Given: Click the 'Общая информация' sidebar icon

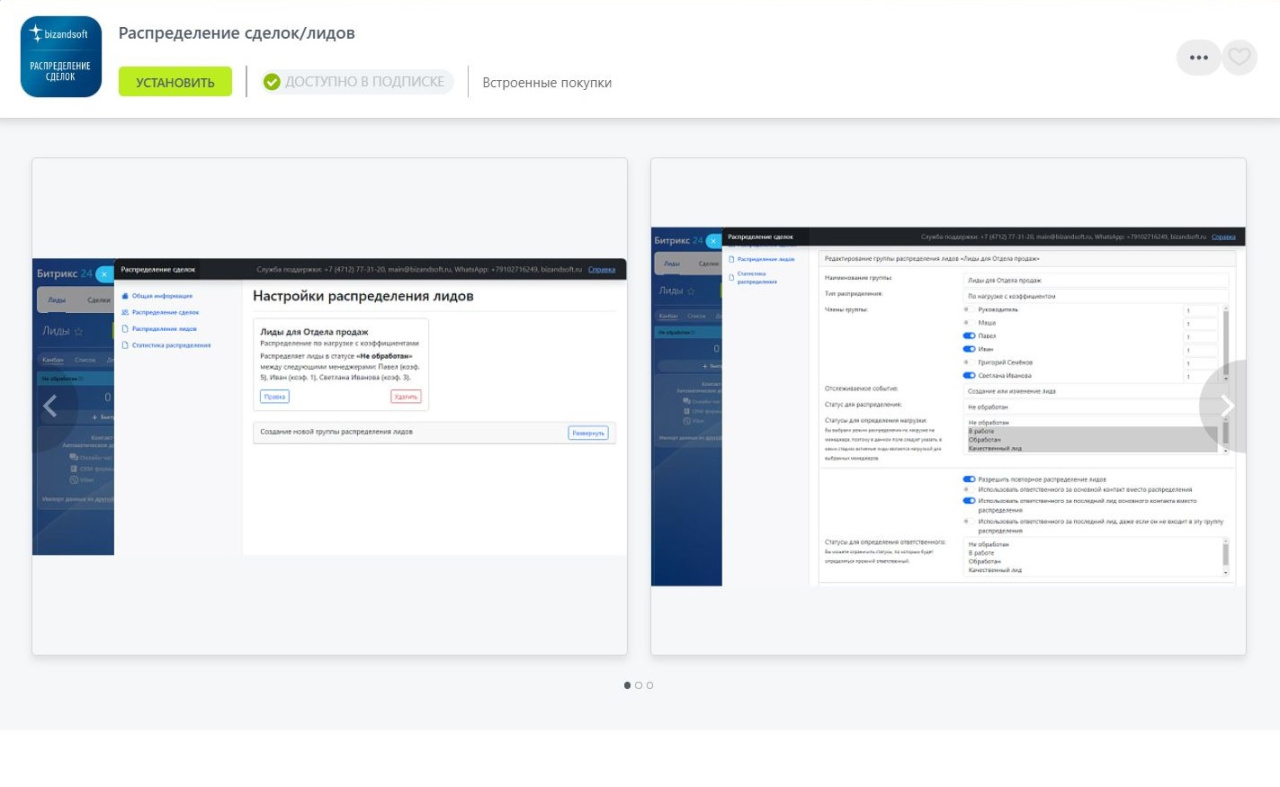Looking at the screenshot, I should 125,296.
